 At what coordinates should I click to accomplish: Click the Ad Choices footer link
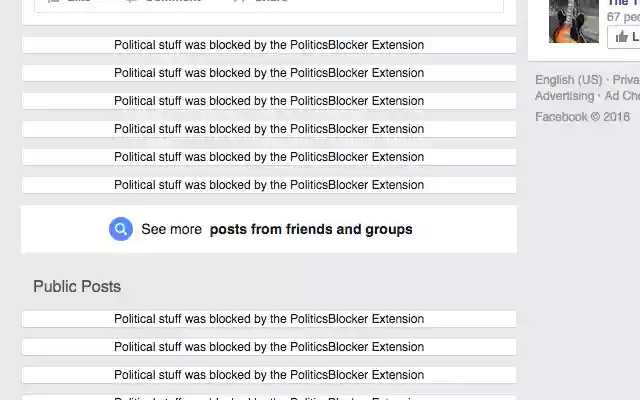[x=622, y=96]
